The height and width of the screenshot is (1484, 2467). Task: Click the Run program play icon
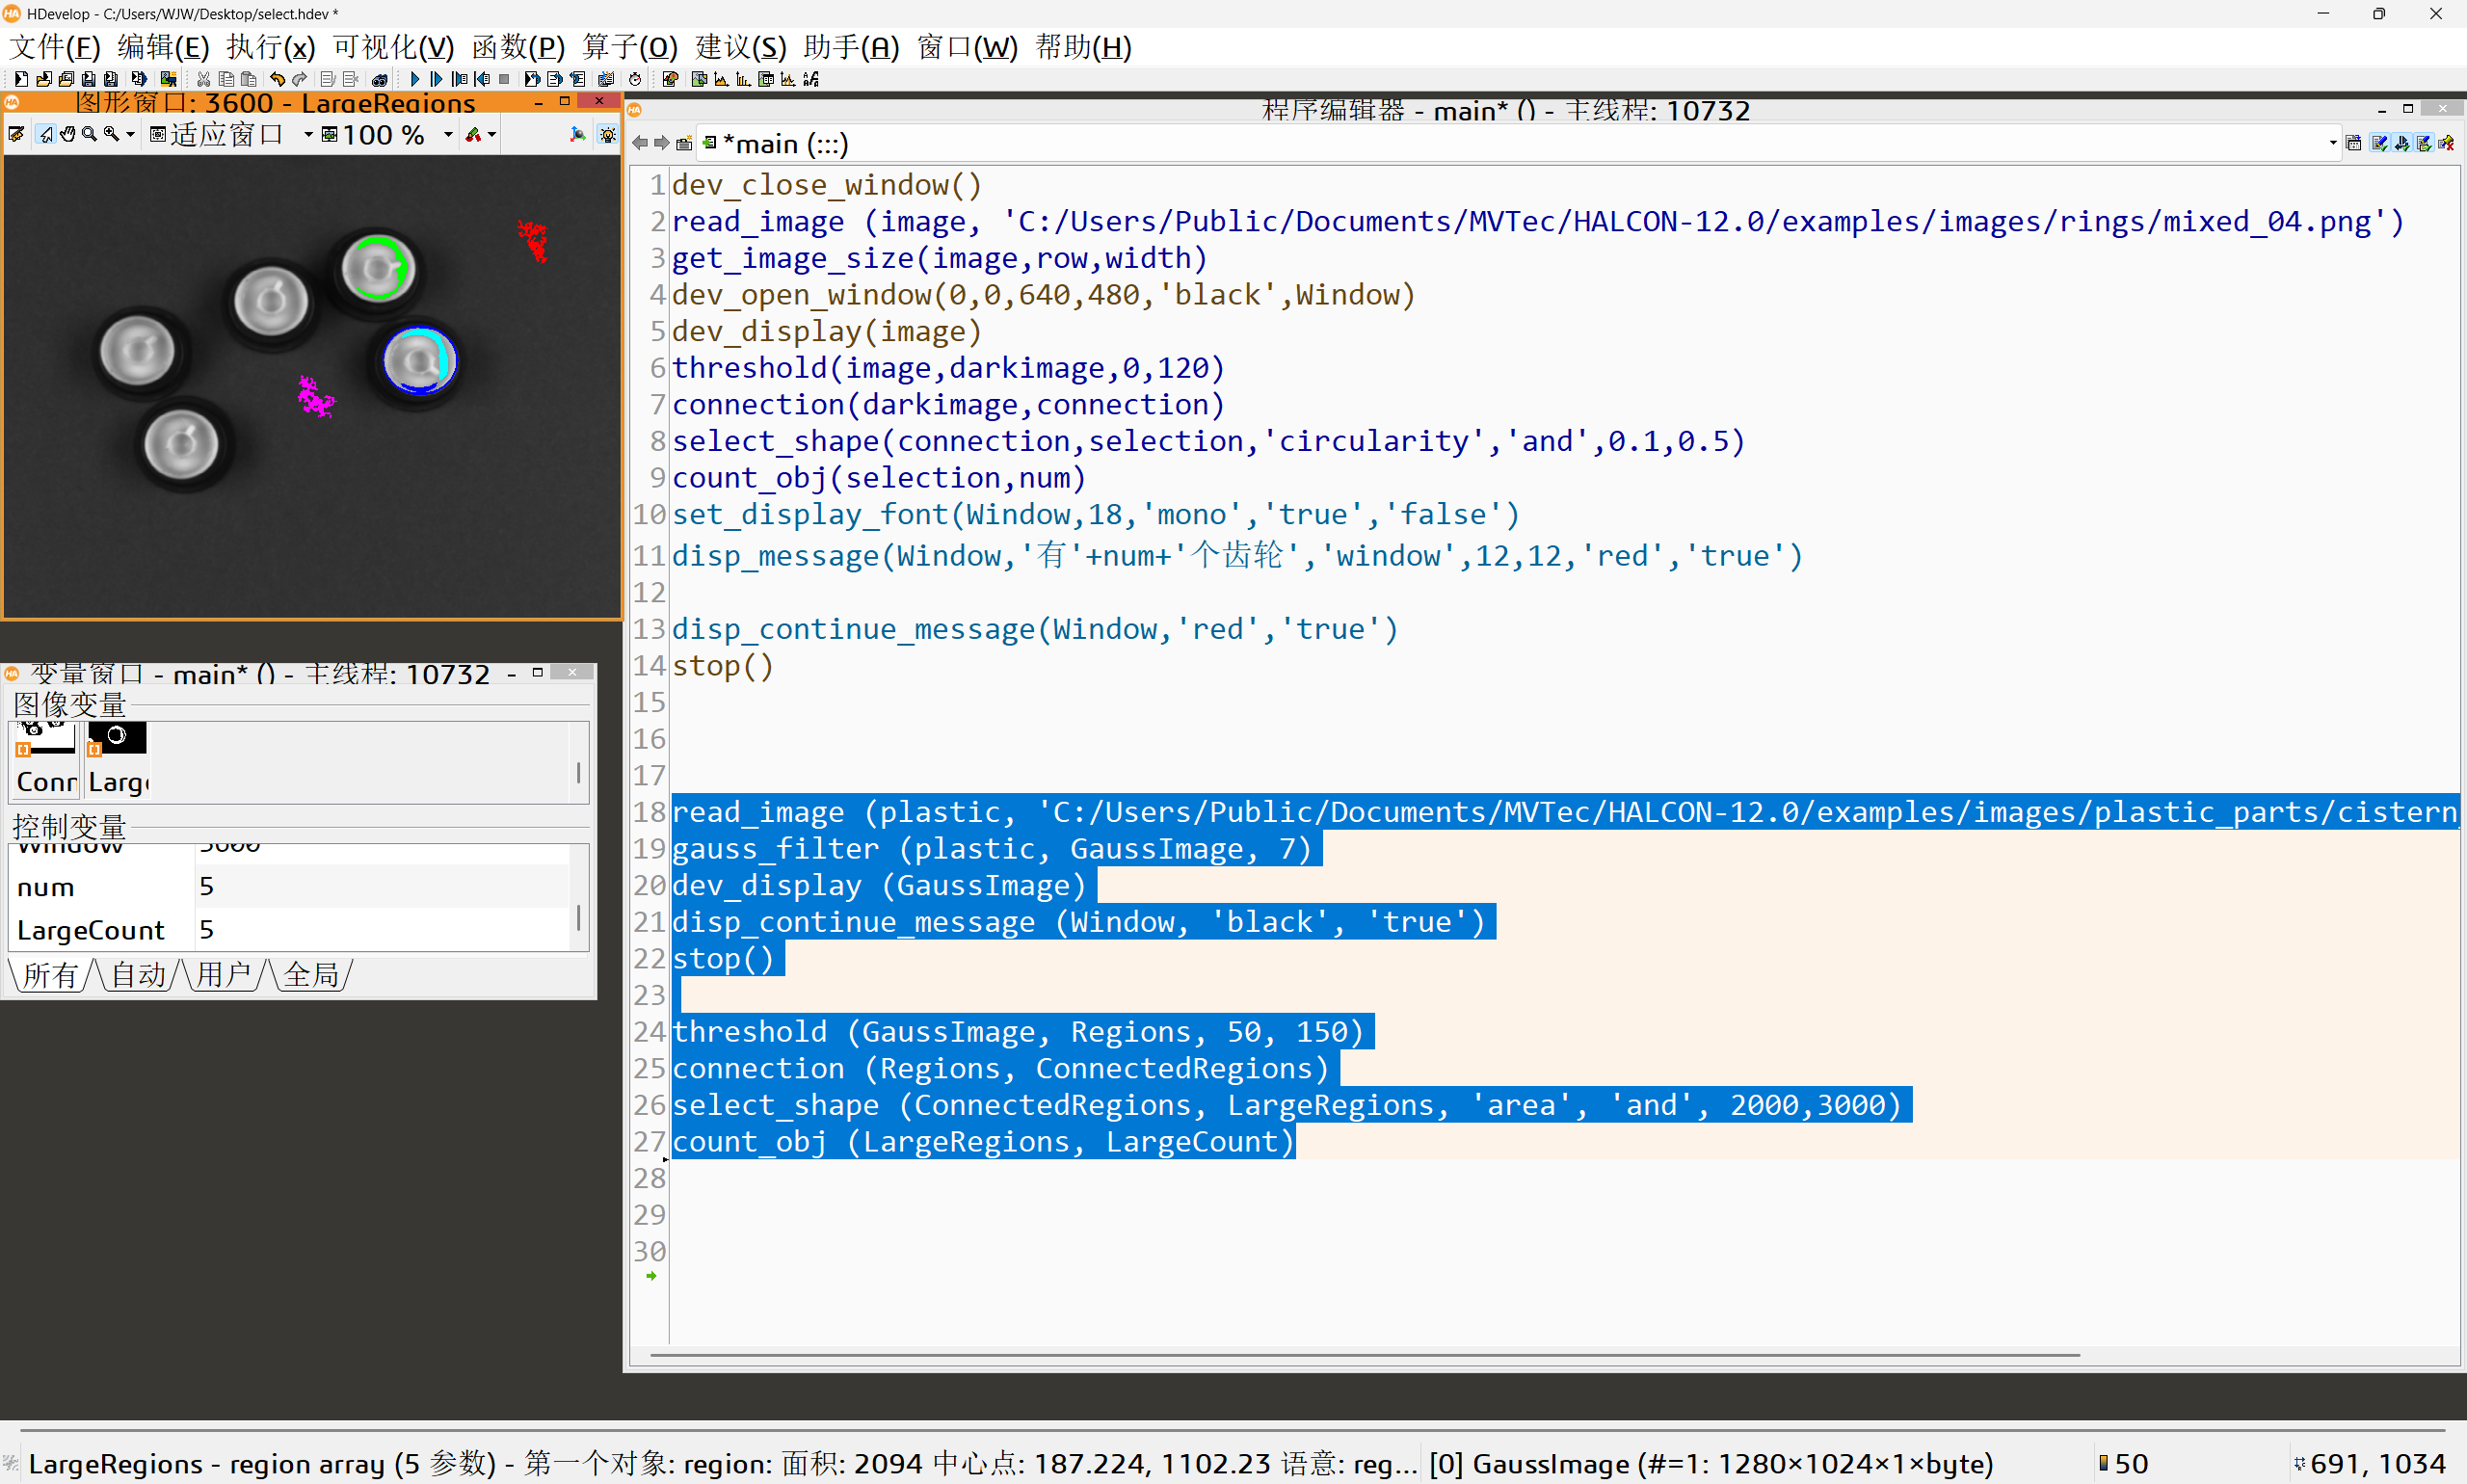pyautogui.click(x=414, y=79)
